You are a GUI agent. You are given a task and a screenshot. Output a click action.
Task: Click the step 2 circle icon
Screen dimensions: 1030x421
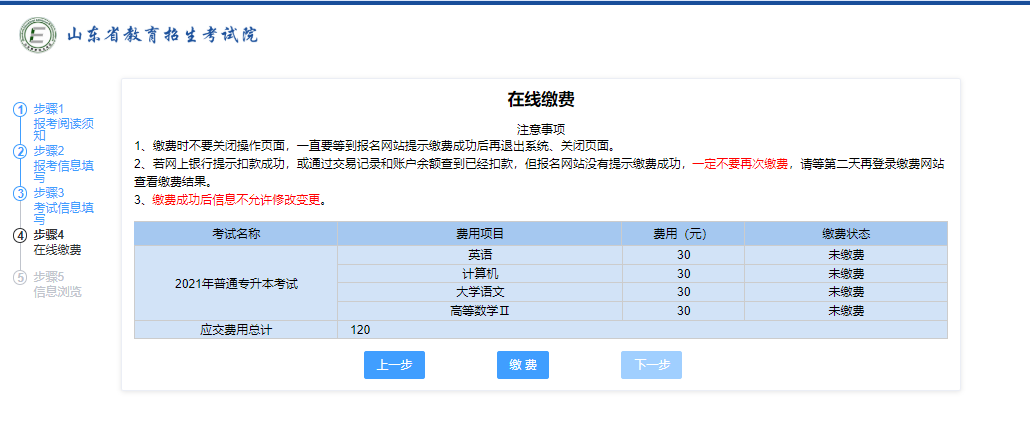point(19,151)
